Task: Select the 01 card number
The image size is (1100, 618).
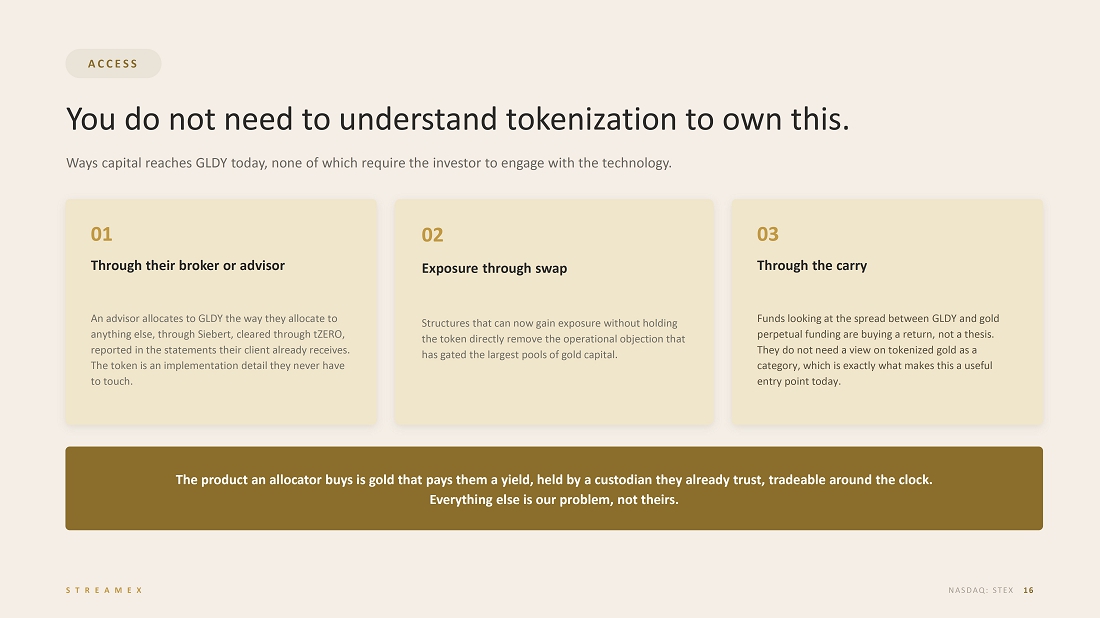Action: click(x=101, y=234)
